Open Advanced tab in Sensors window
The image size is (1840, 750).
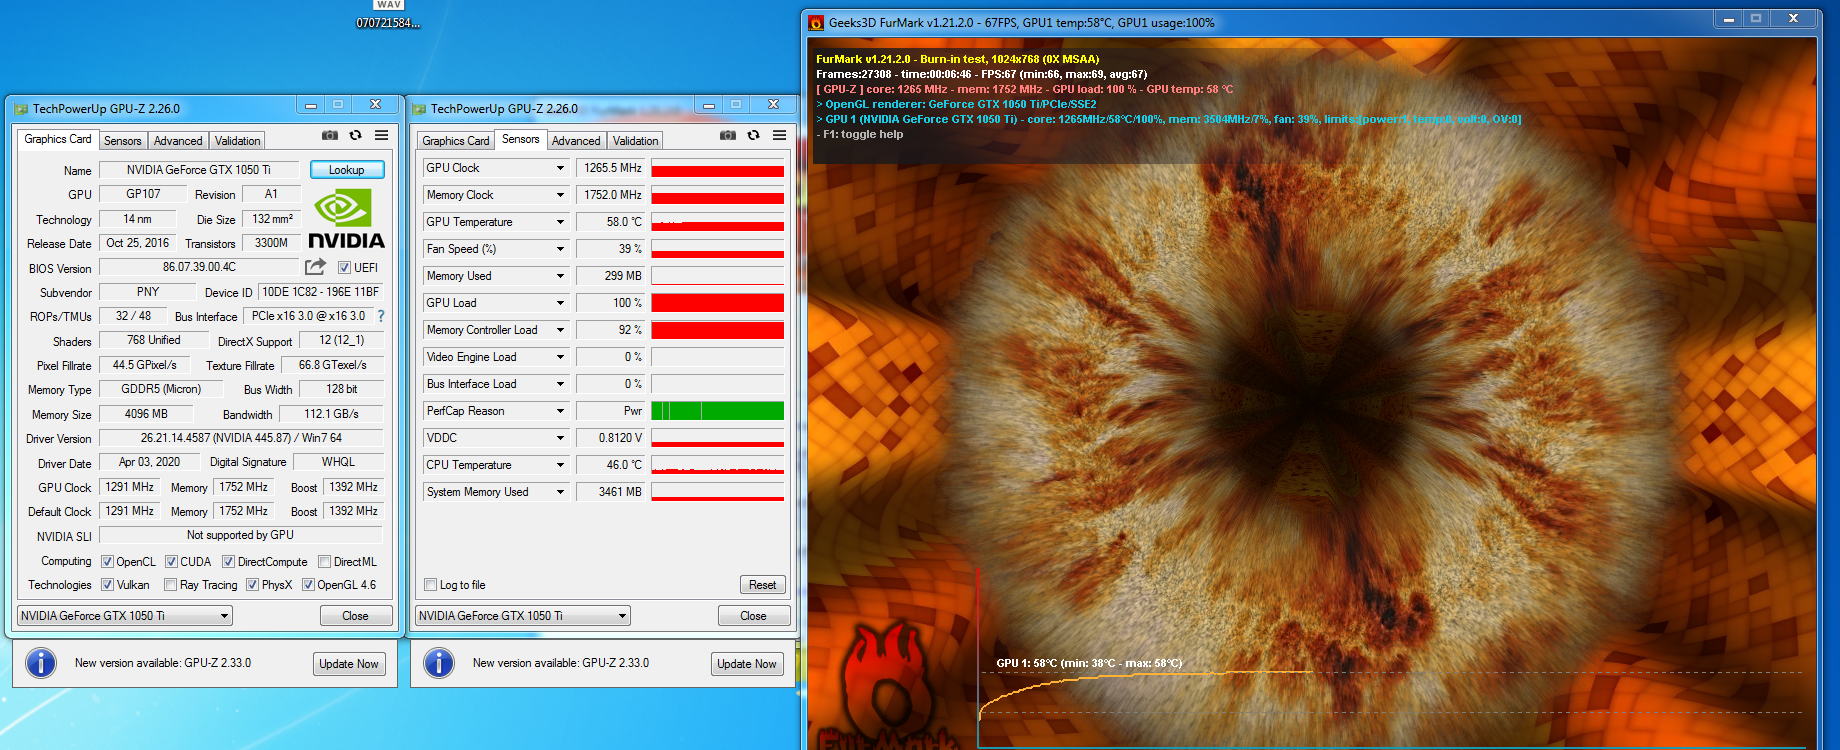point(576,141)
